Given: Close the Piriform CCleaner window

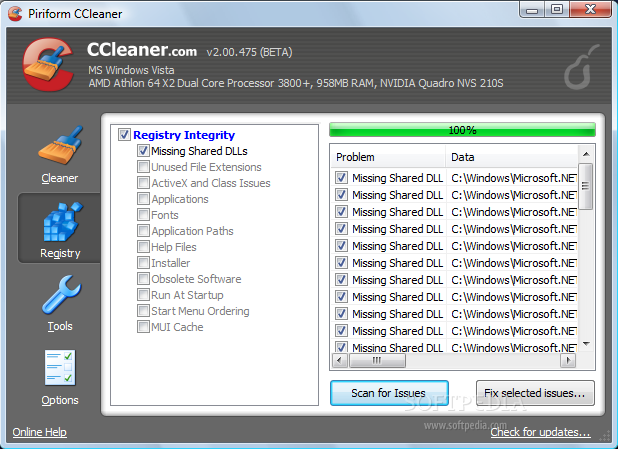Looking at the screenshot, I should pos(590,9).
